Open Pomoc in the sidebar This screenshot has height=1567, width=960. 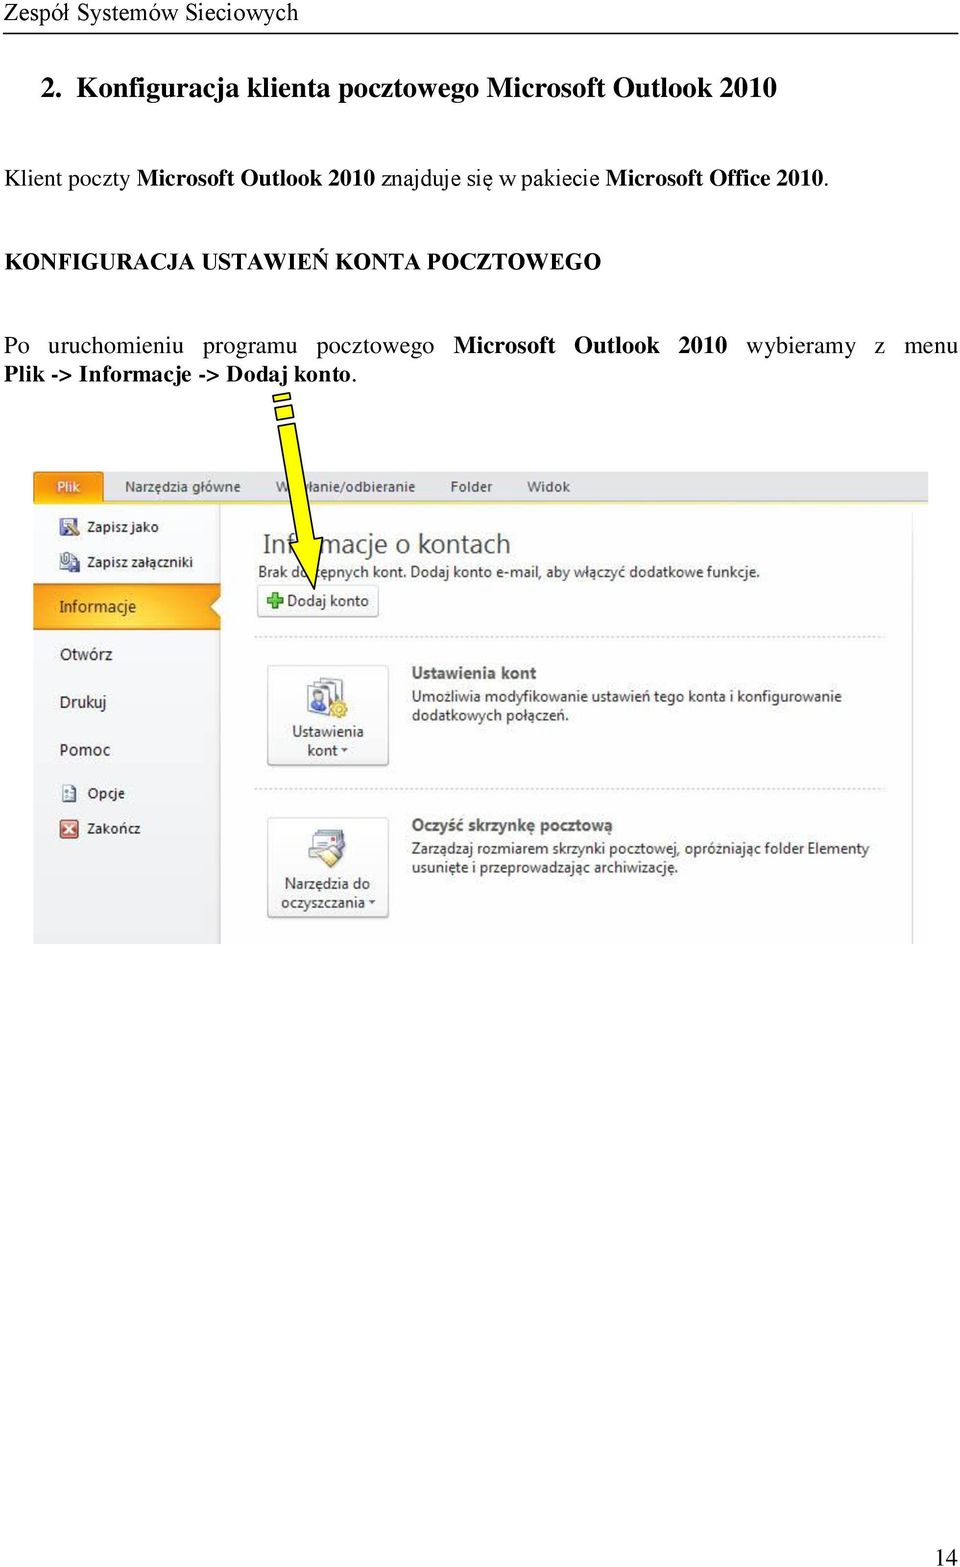85,750
